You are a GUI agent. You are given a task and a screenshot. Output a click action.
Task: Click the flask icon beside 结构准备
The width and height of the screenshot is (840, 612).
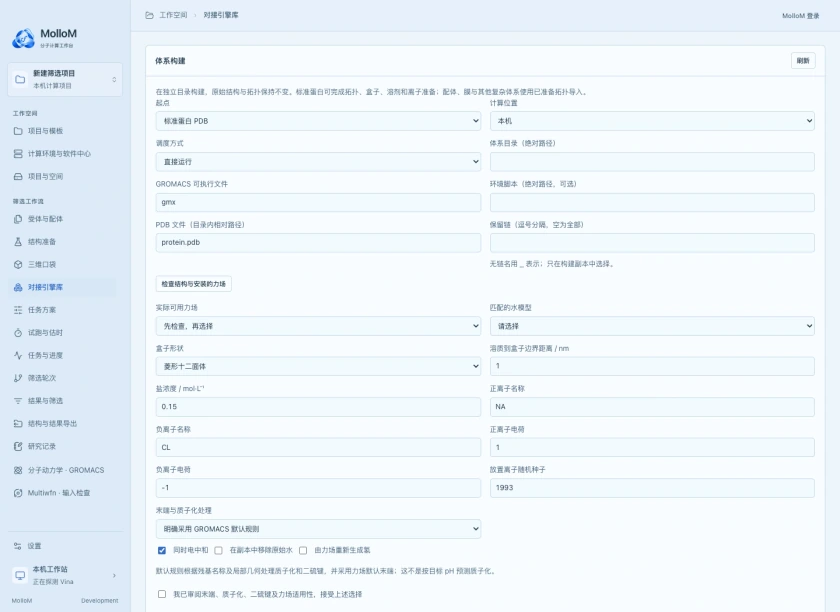18,242
